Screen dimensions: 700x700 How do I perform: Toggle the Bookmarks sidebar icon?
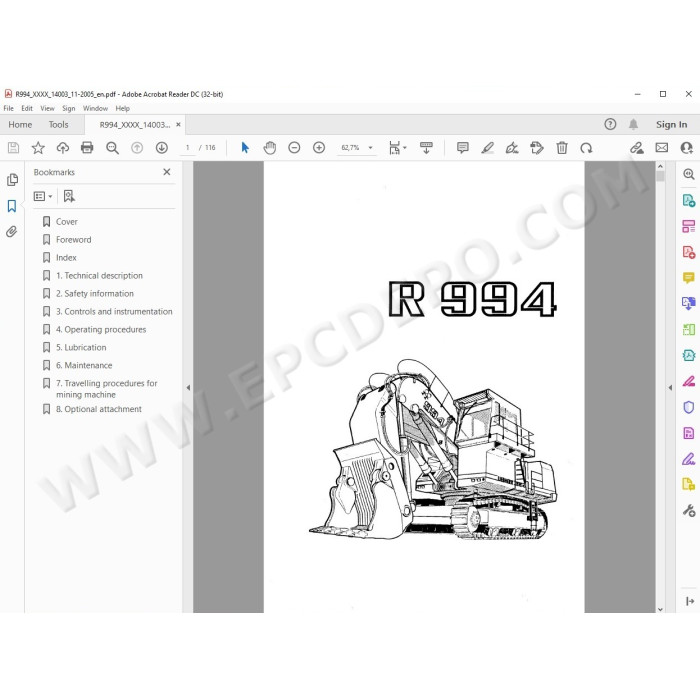12,206
